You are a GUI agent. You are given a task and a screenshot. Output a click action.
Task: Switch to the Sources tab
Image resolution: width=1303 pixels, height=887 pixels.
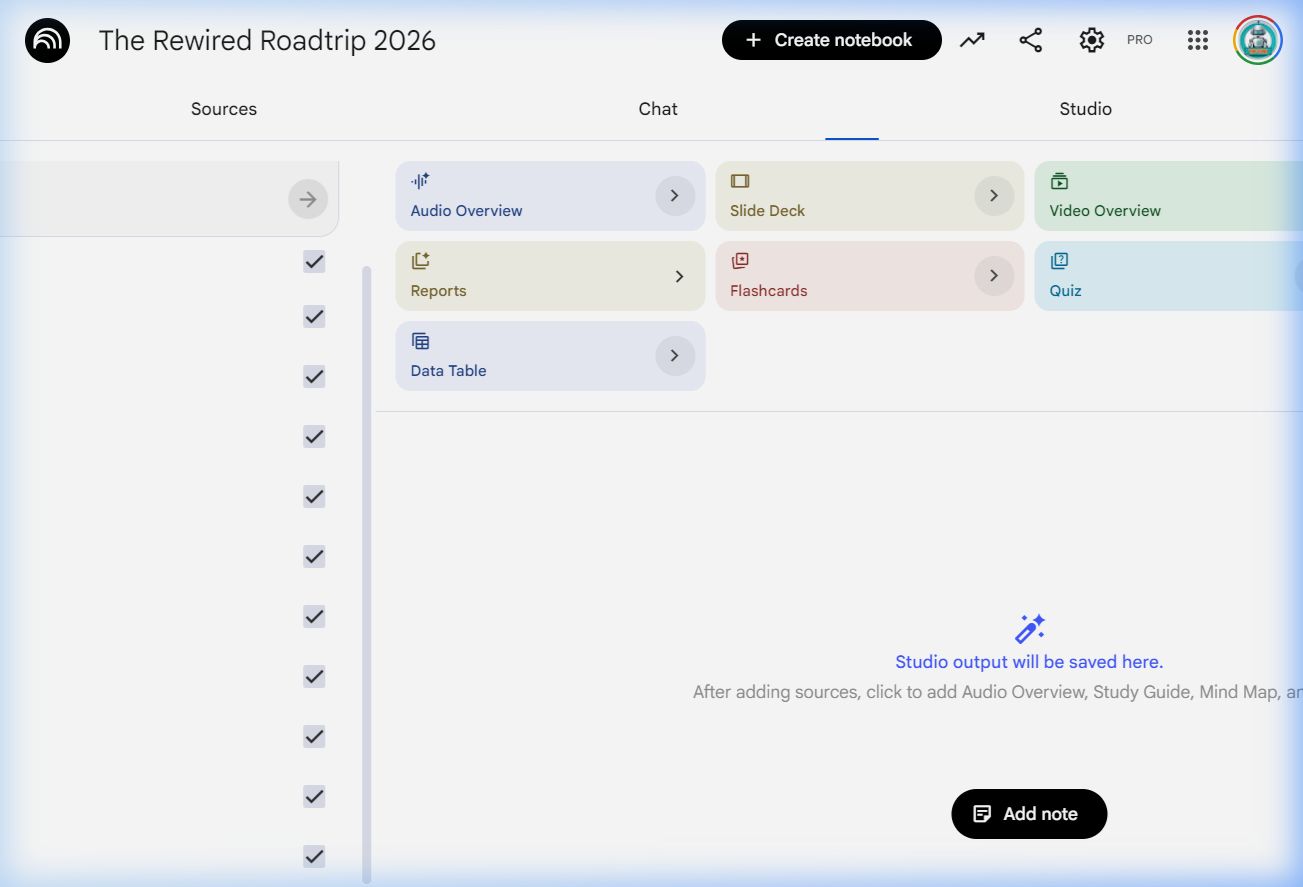tap(224, 109)
